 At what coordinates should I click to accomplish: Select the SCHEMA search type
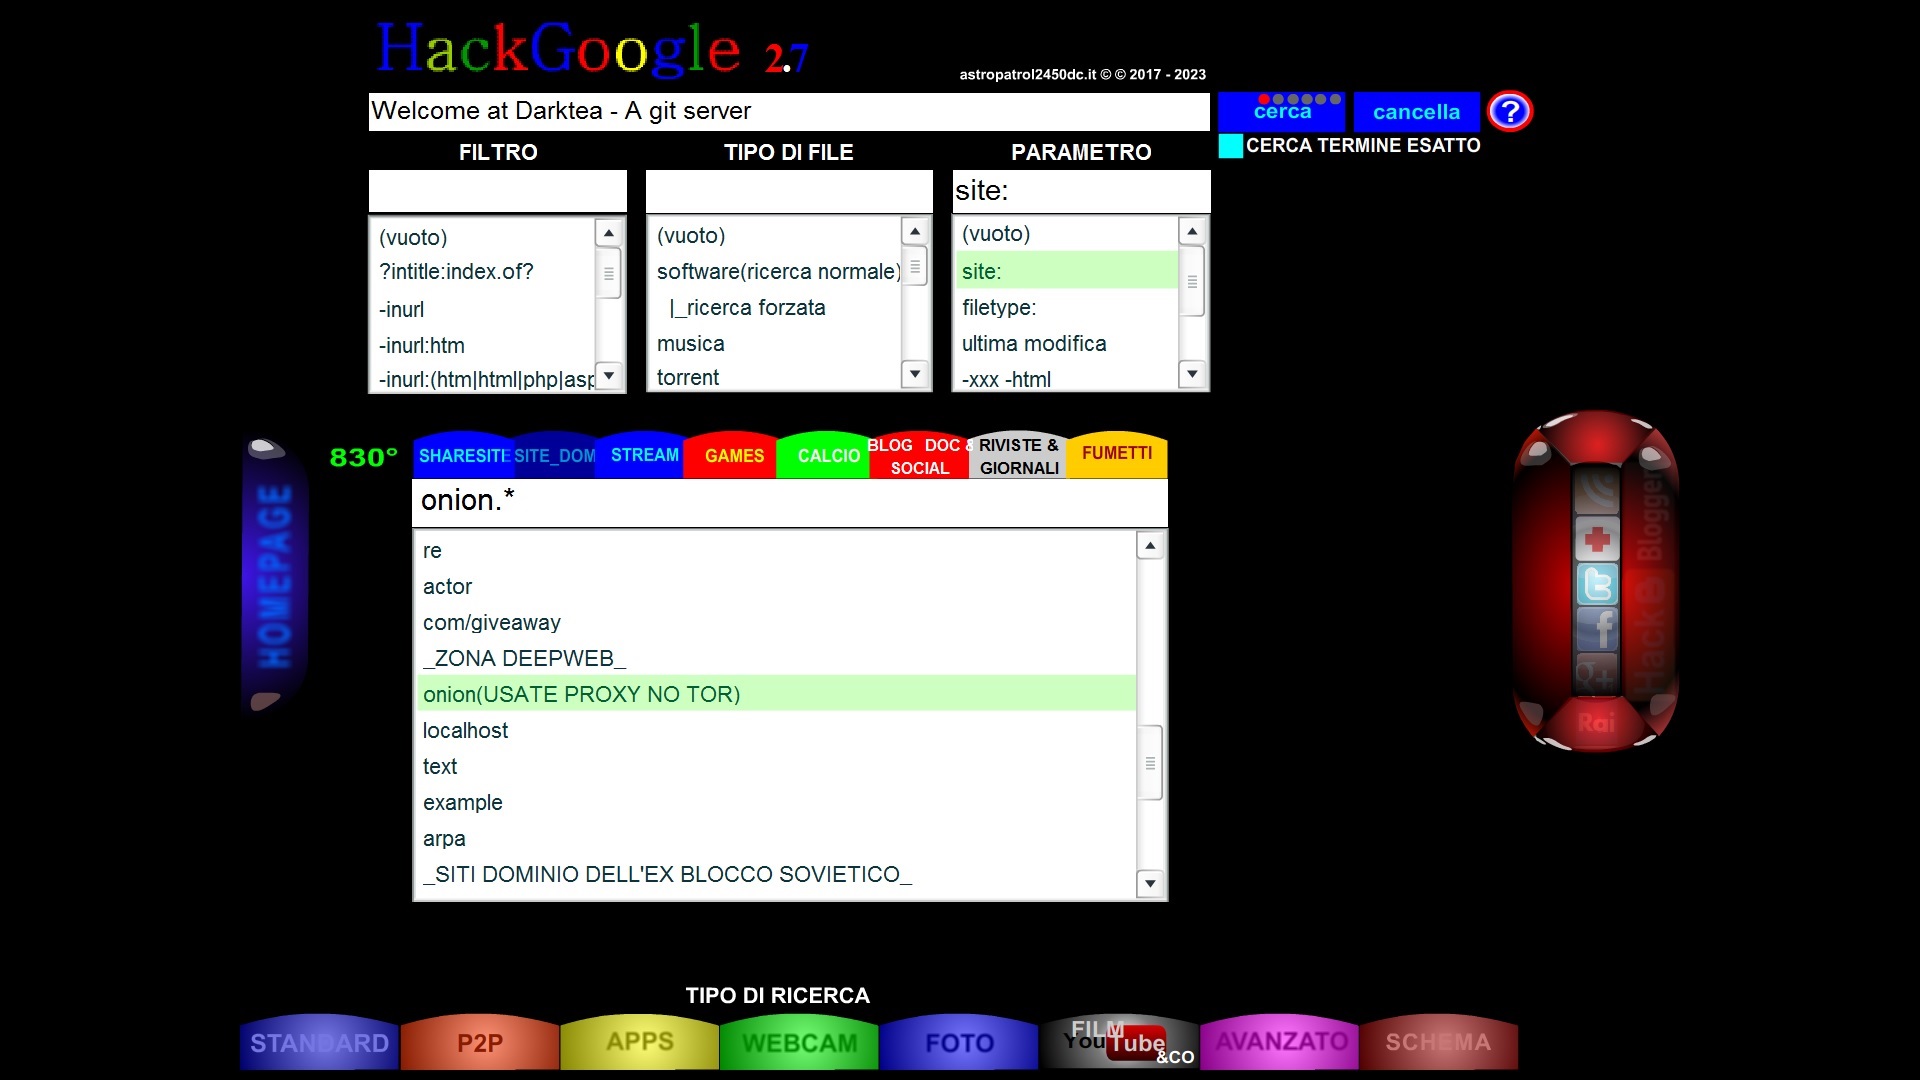coord(1438,1042)
